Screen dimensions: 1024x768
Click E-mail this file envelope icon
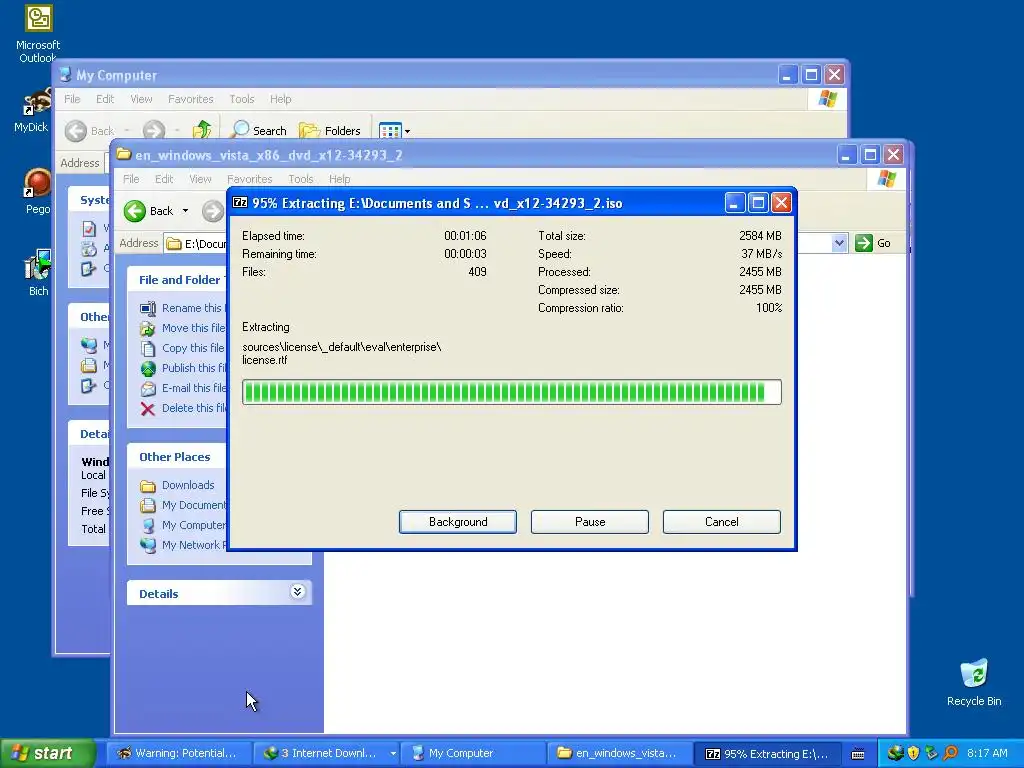(x=148, y=389)
